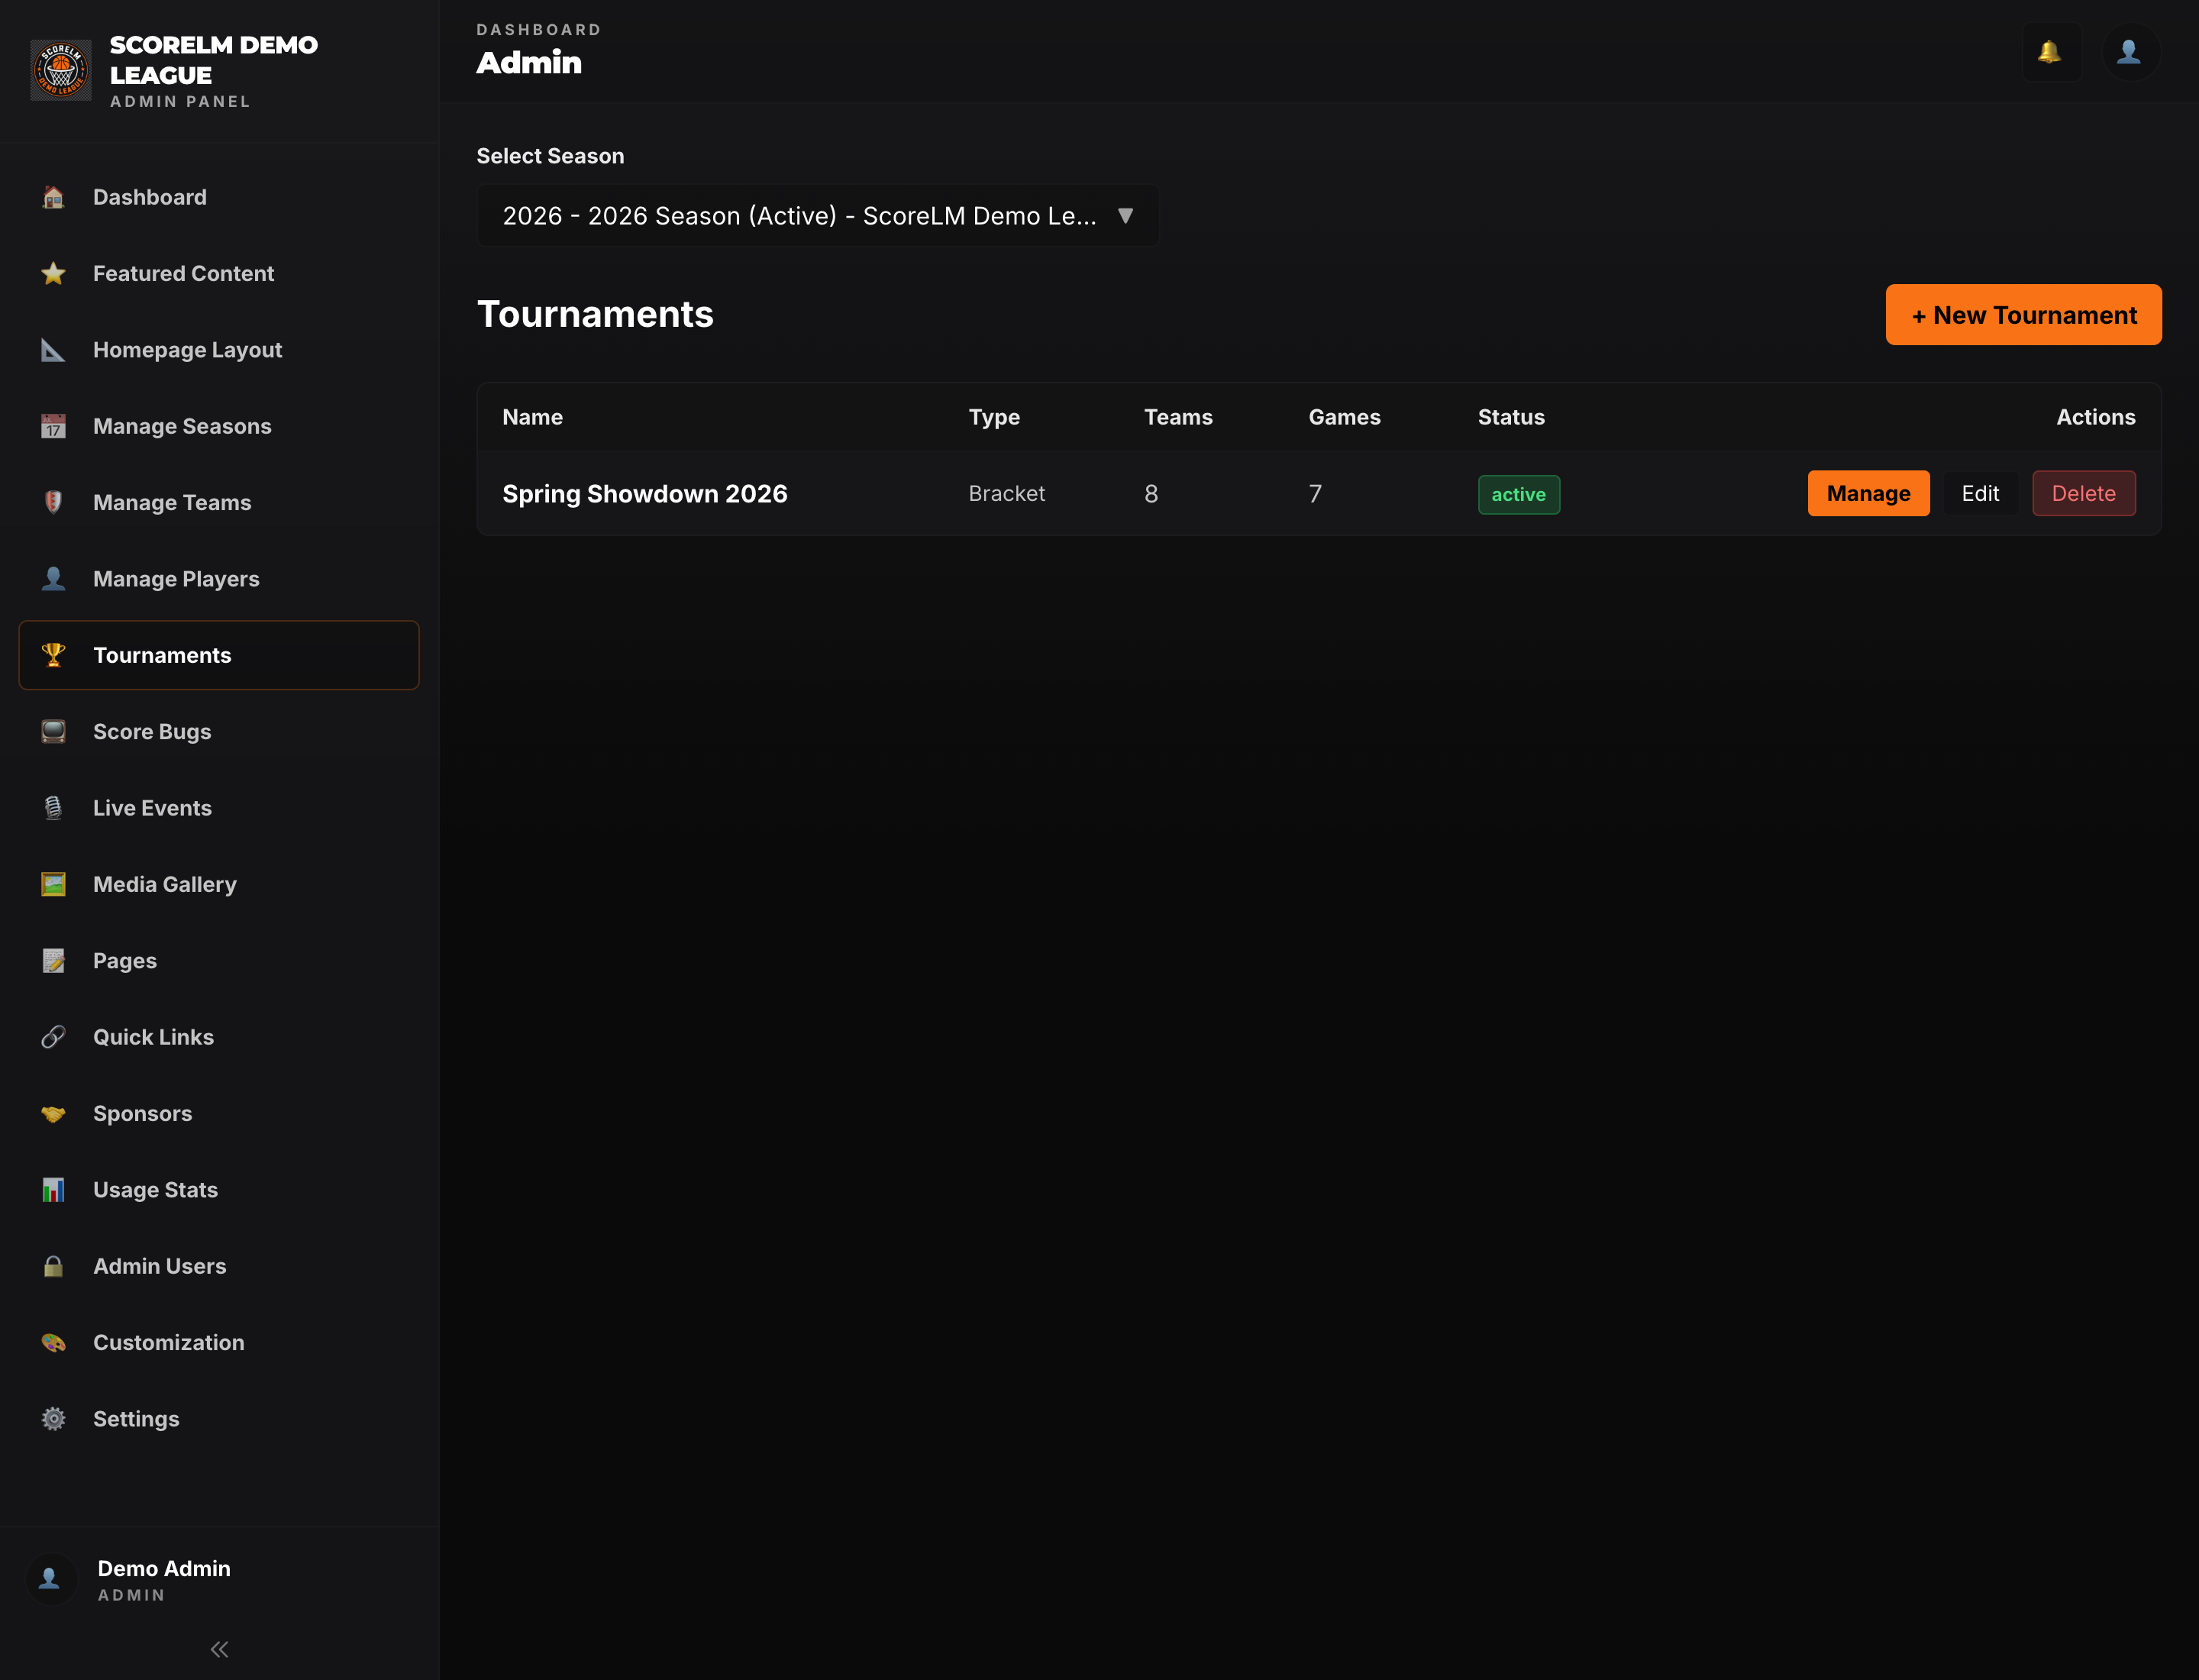The height and width of the screenshot is (1680, 2199).
Task: Delete the Spring Showdown 2026 tournament
Action: click(2083, 493)
